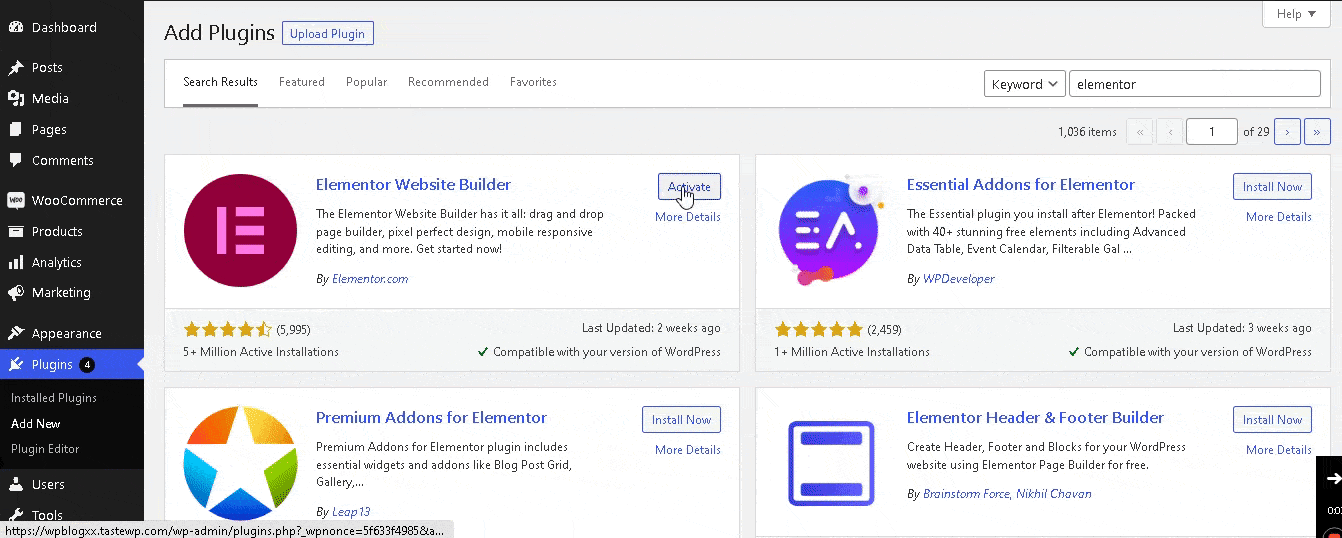
Task: Open More Details for Elementor Website Builder
Action: click(688, 217)
